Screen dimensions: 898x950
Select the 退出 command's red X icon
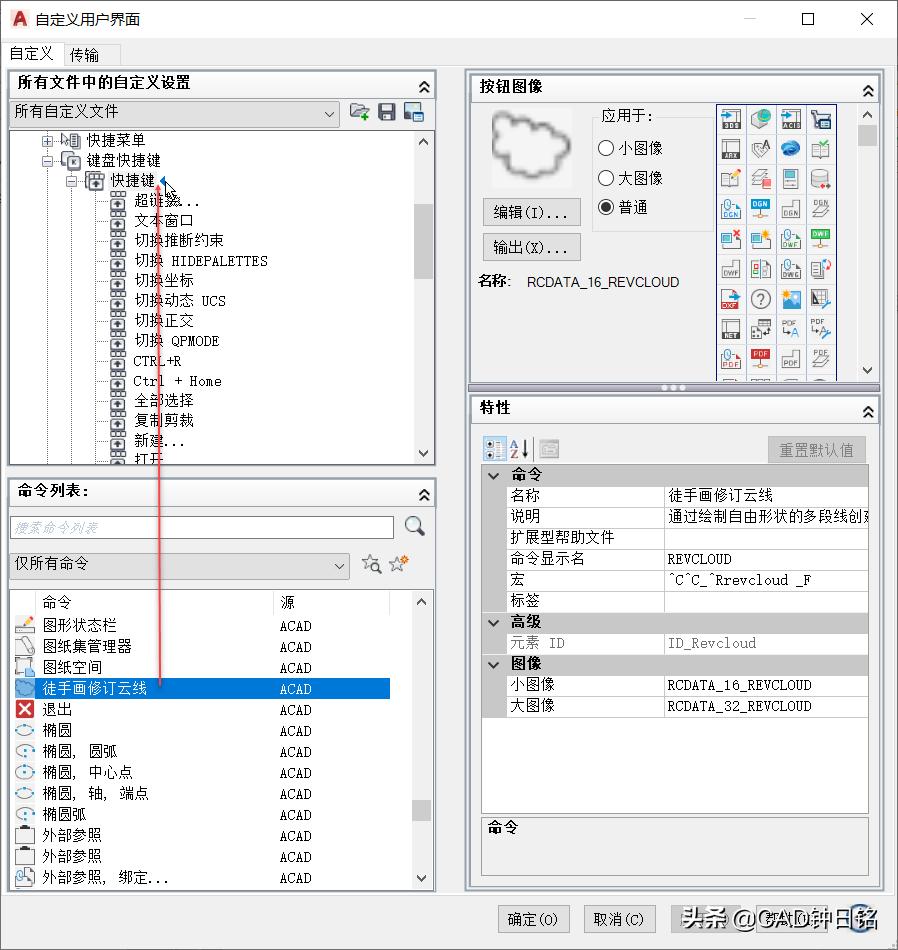(x=24, y=710)
